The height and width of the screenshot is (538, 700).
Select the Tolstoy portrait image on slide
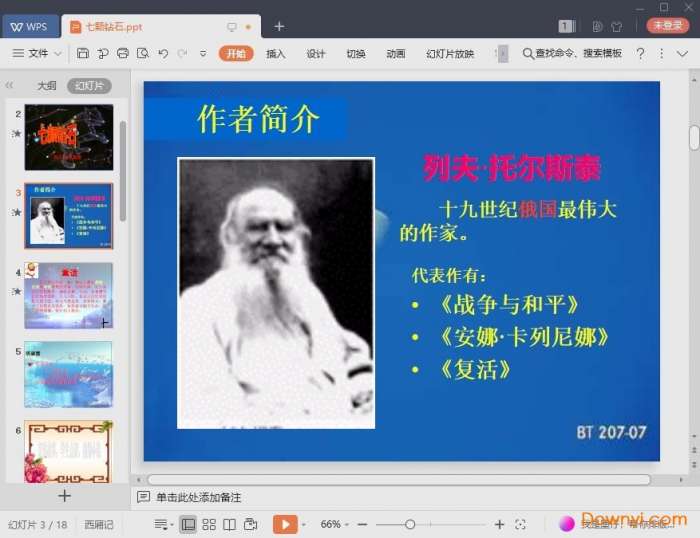click(276, 293)
